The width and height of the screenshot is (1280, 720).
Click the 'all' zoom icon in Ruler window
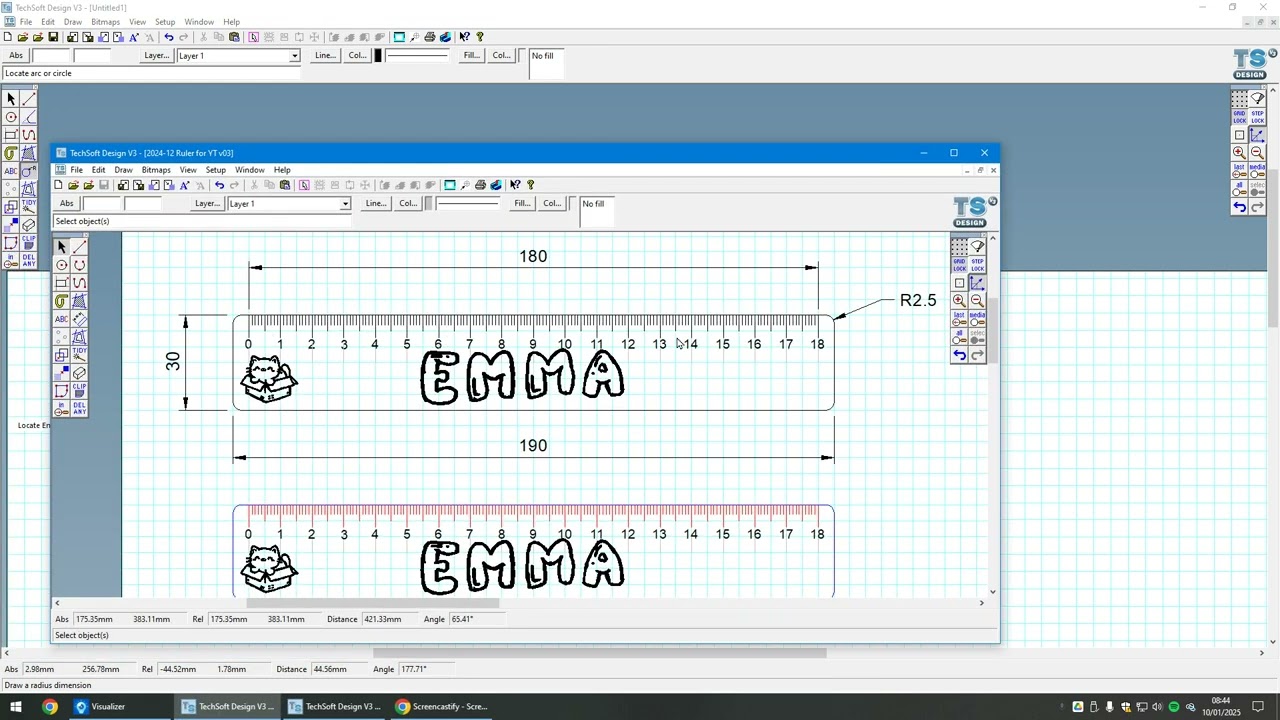(x=959, y=337)
